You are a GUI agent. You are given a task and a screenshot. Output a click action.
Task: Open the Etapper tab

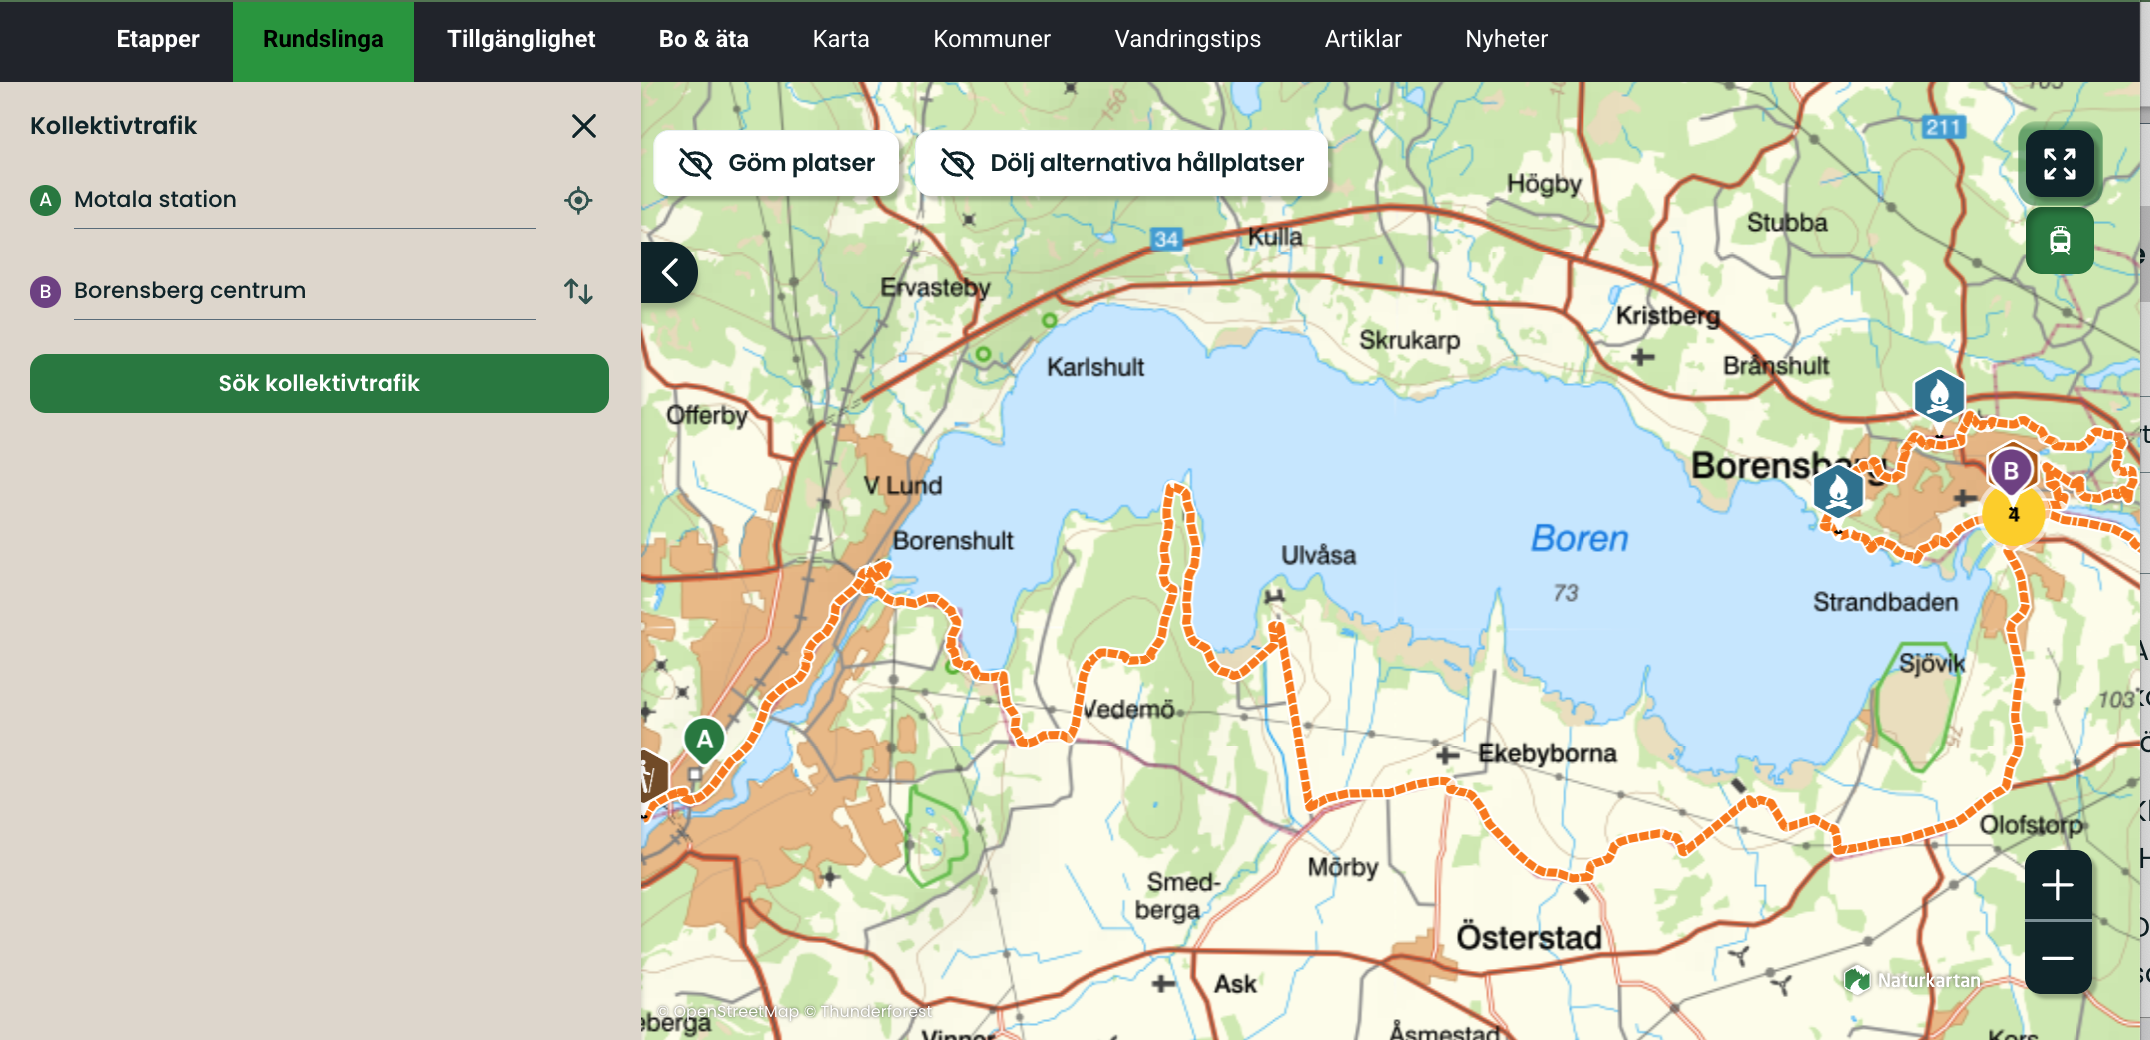click(158, 39)
